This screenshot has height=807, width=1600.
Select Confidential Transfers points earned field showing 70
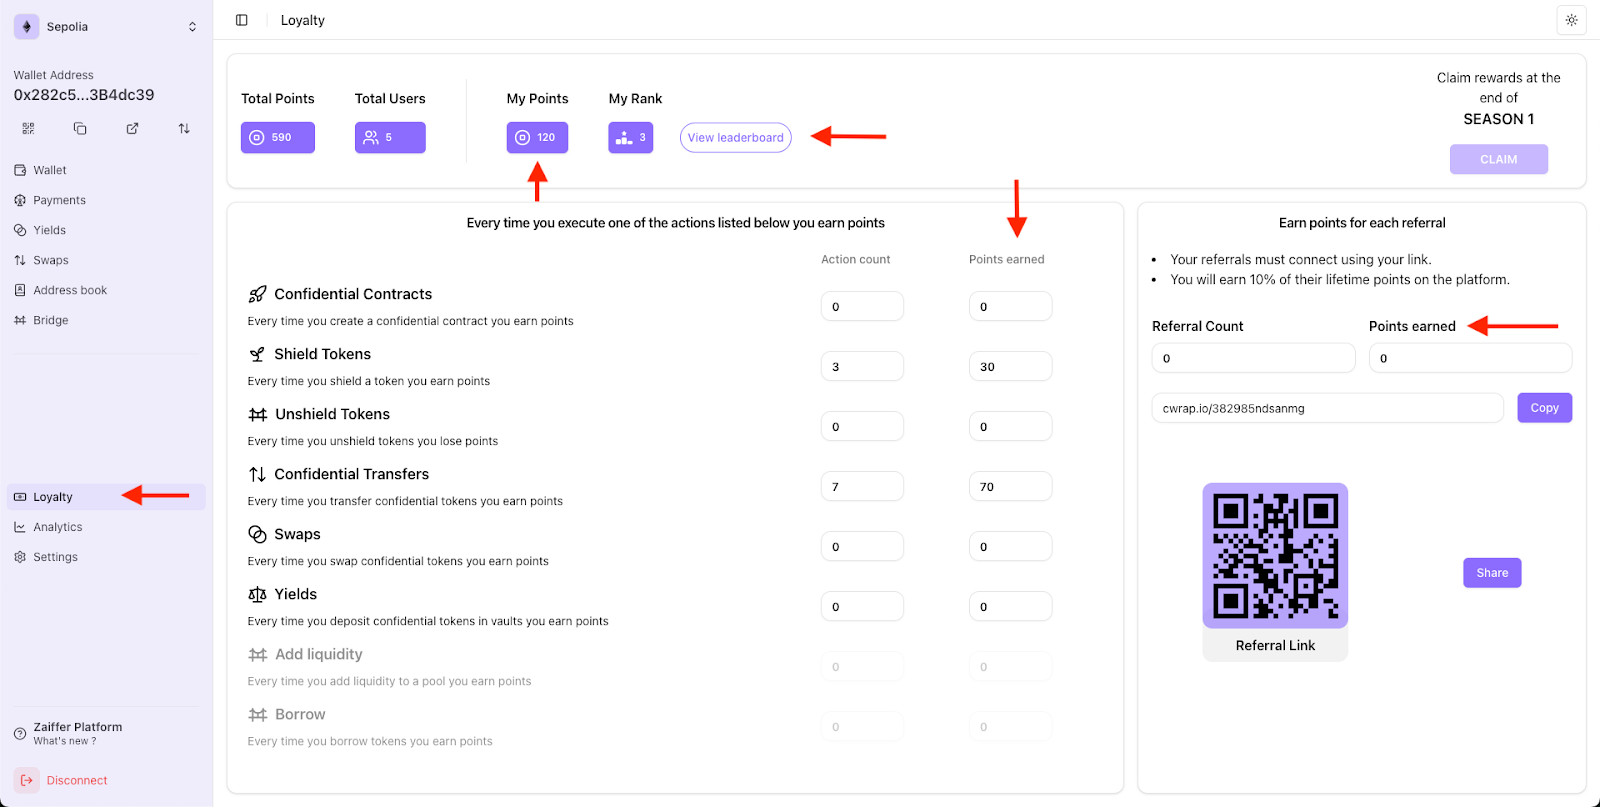point(1010,486)
